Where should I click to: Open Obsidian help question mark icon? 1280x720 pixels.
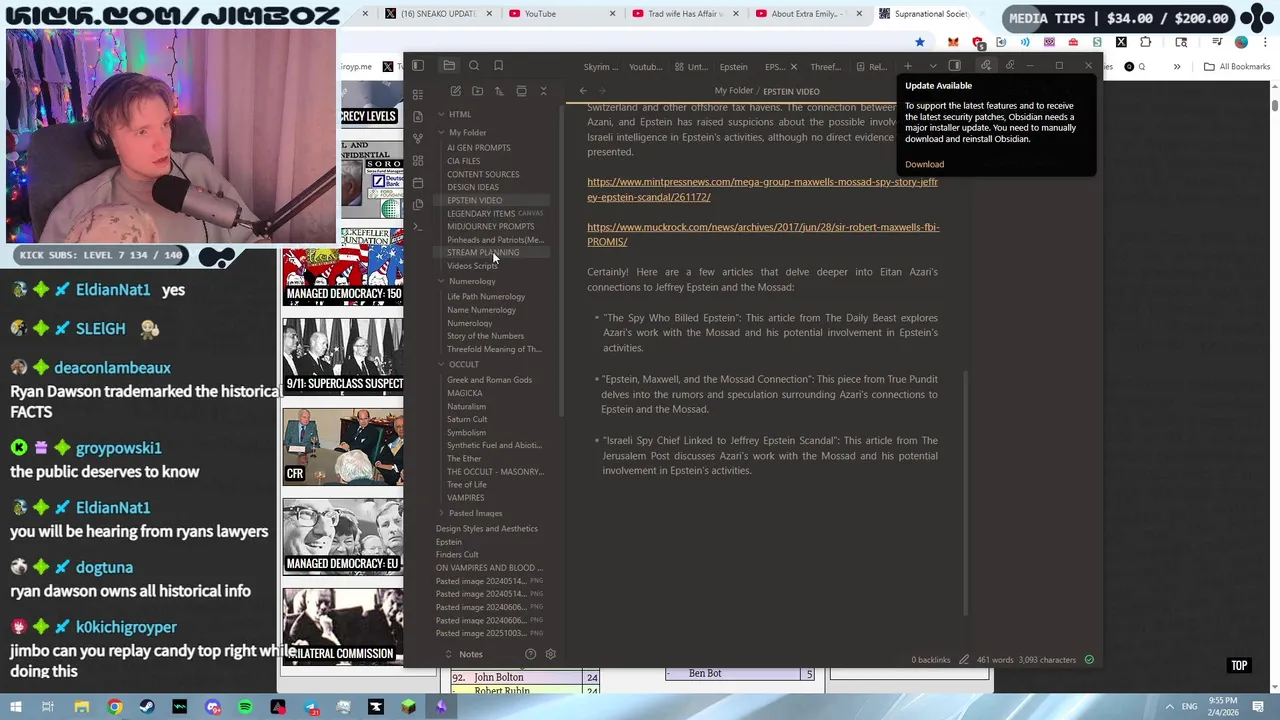[530, 654]
